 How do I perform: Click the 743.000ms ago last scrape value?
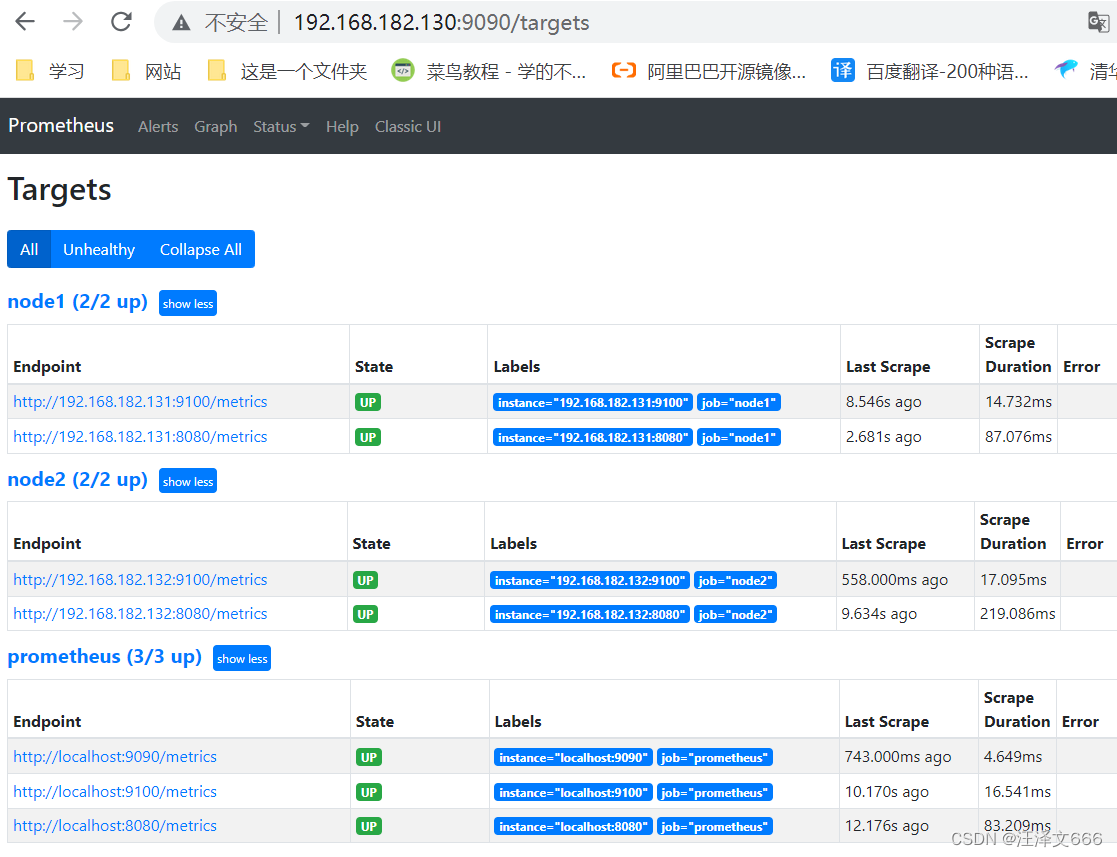click(x=898, y=757)
